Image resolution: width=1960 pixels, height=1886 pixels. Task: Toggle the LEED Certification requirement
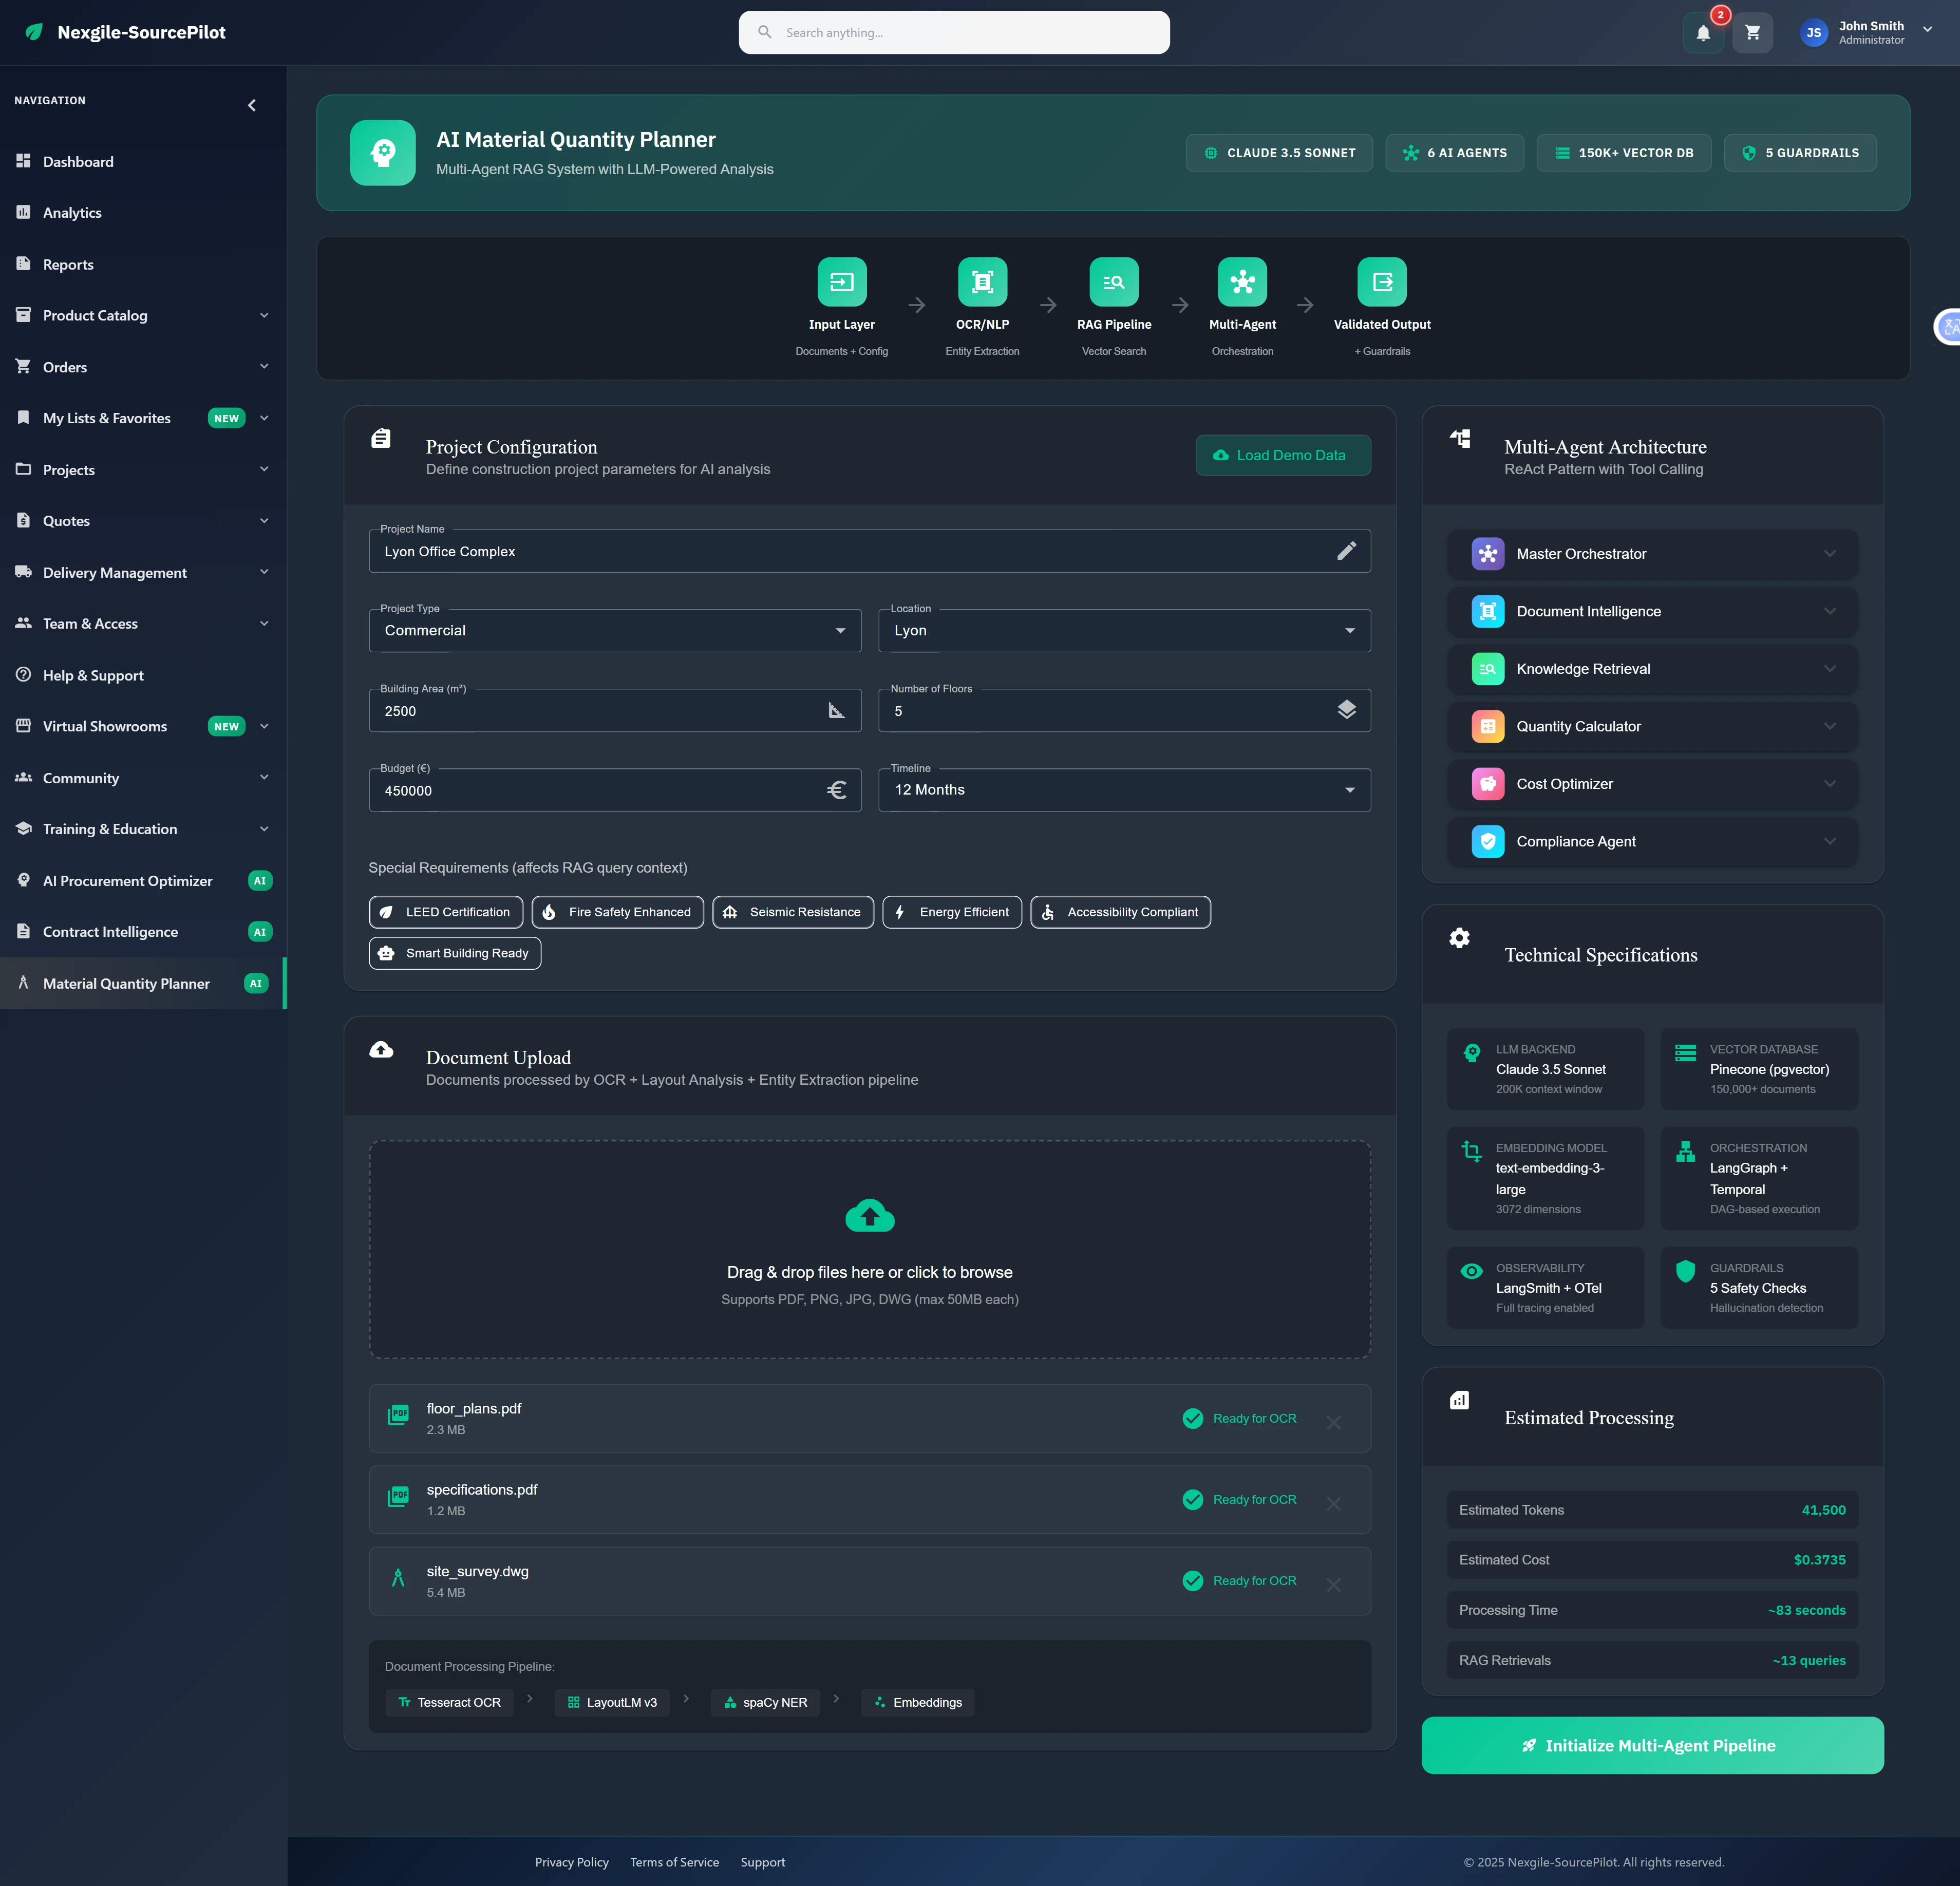click(x=445, y=911)
